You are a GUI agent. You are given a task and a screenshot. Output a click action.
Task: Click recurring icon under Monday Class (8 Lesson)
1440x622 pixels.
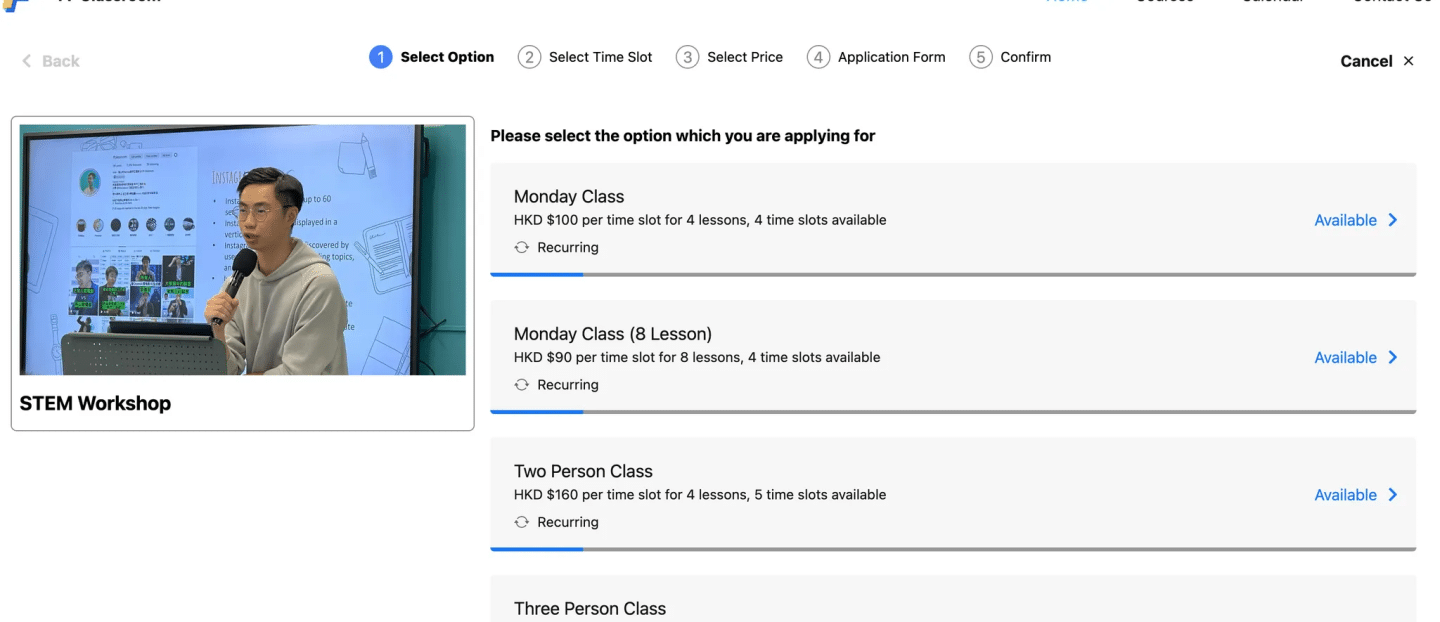(521, 385)
